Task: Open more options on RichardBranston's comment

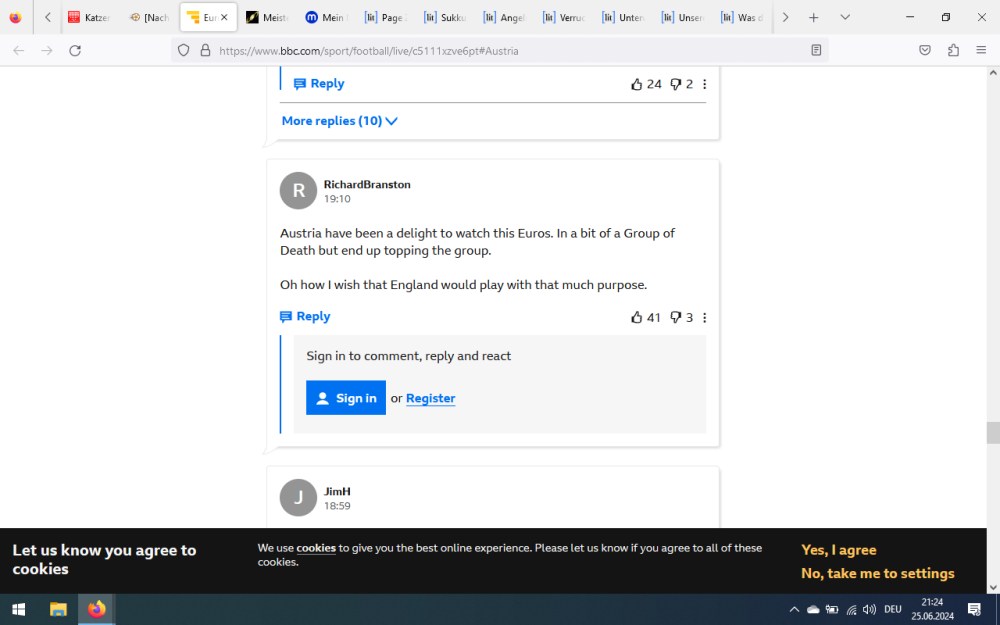Action: pyautogui.click(x=705, y=318)
